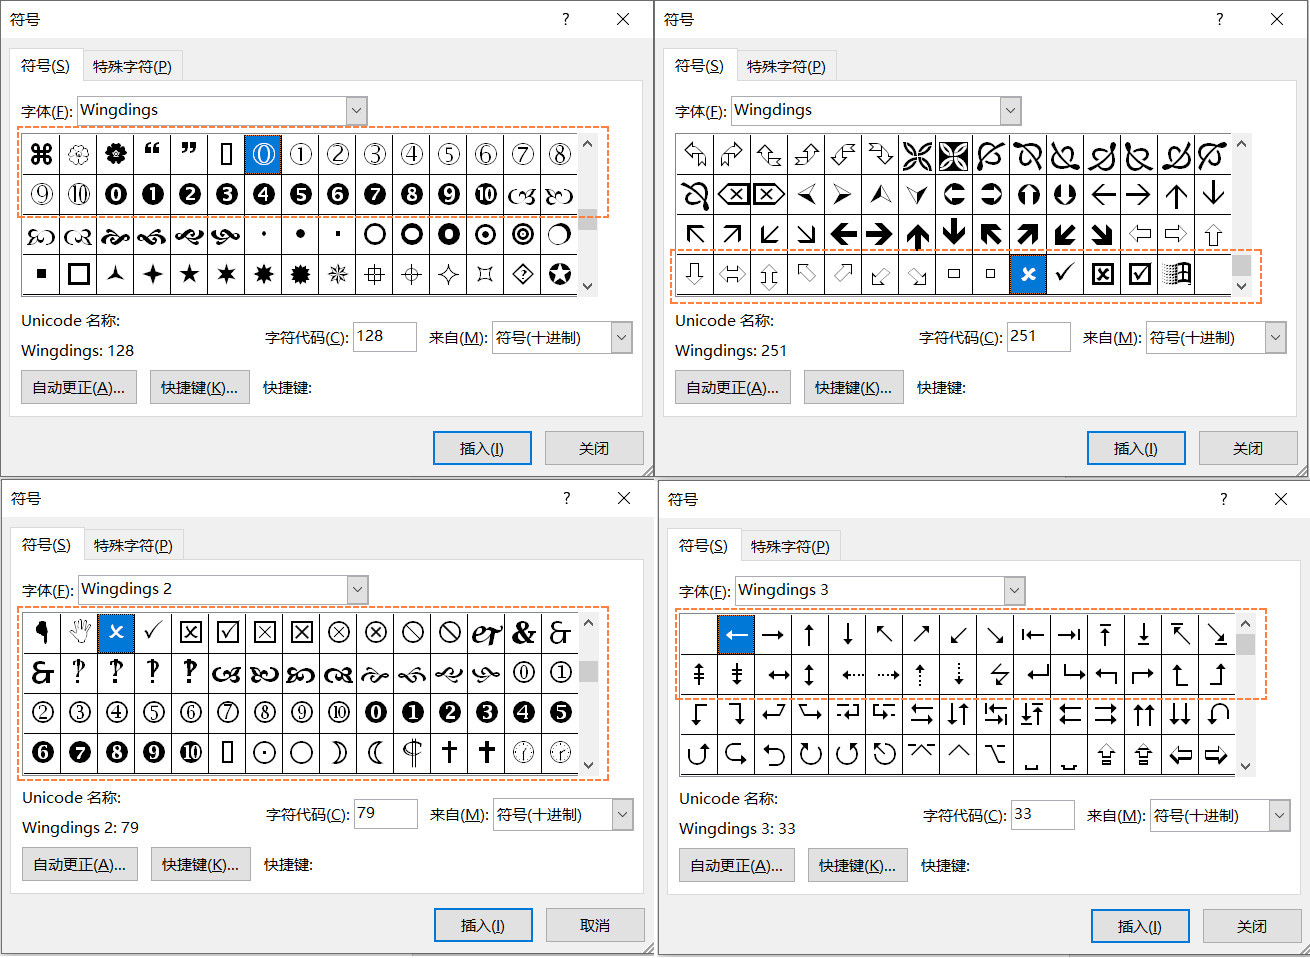Viewport: 1310px width, 958px height.
Task: Select thin up arrow ↑ beside → in Wingdings 3
Action: pos(810,634)
